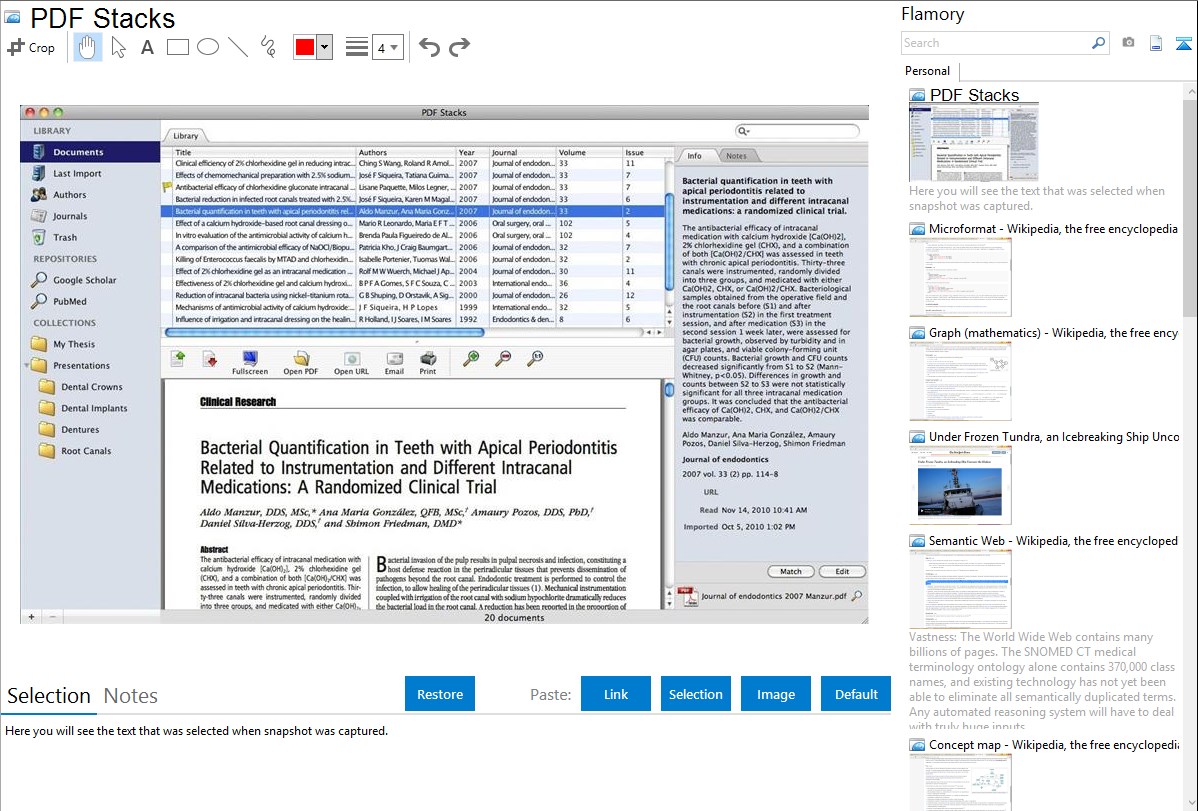Click the Flamory search field
Viewport: 1198px width, 811px height.
point(995,43)
